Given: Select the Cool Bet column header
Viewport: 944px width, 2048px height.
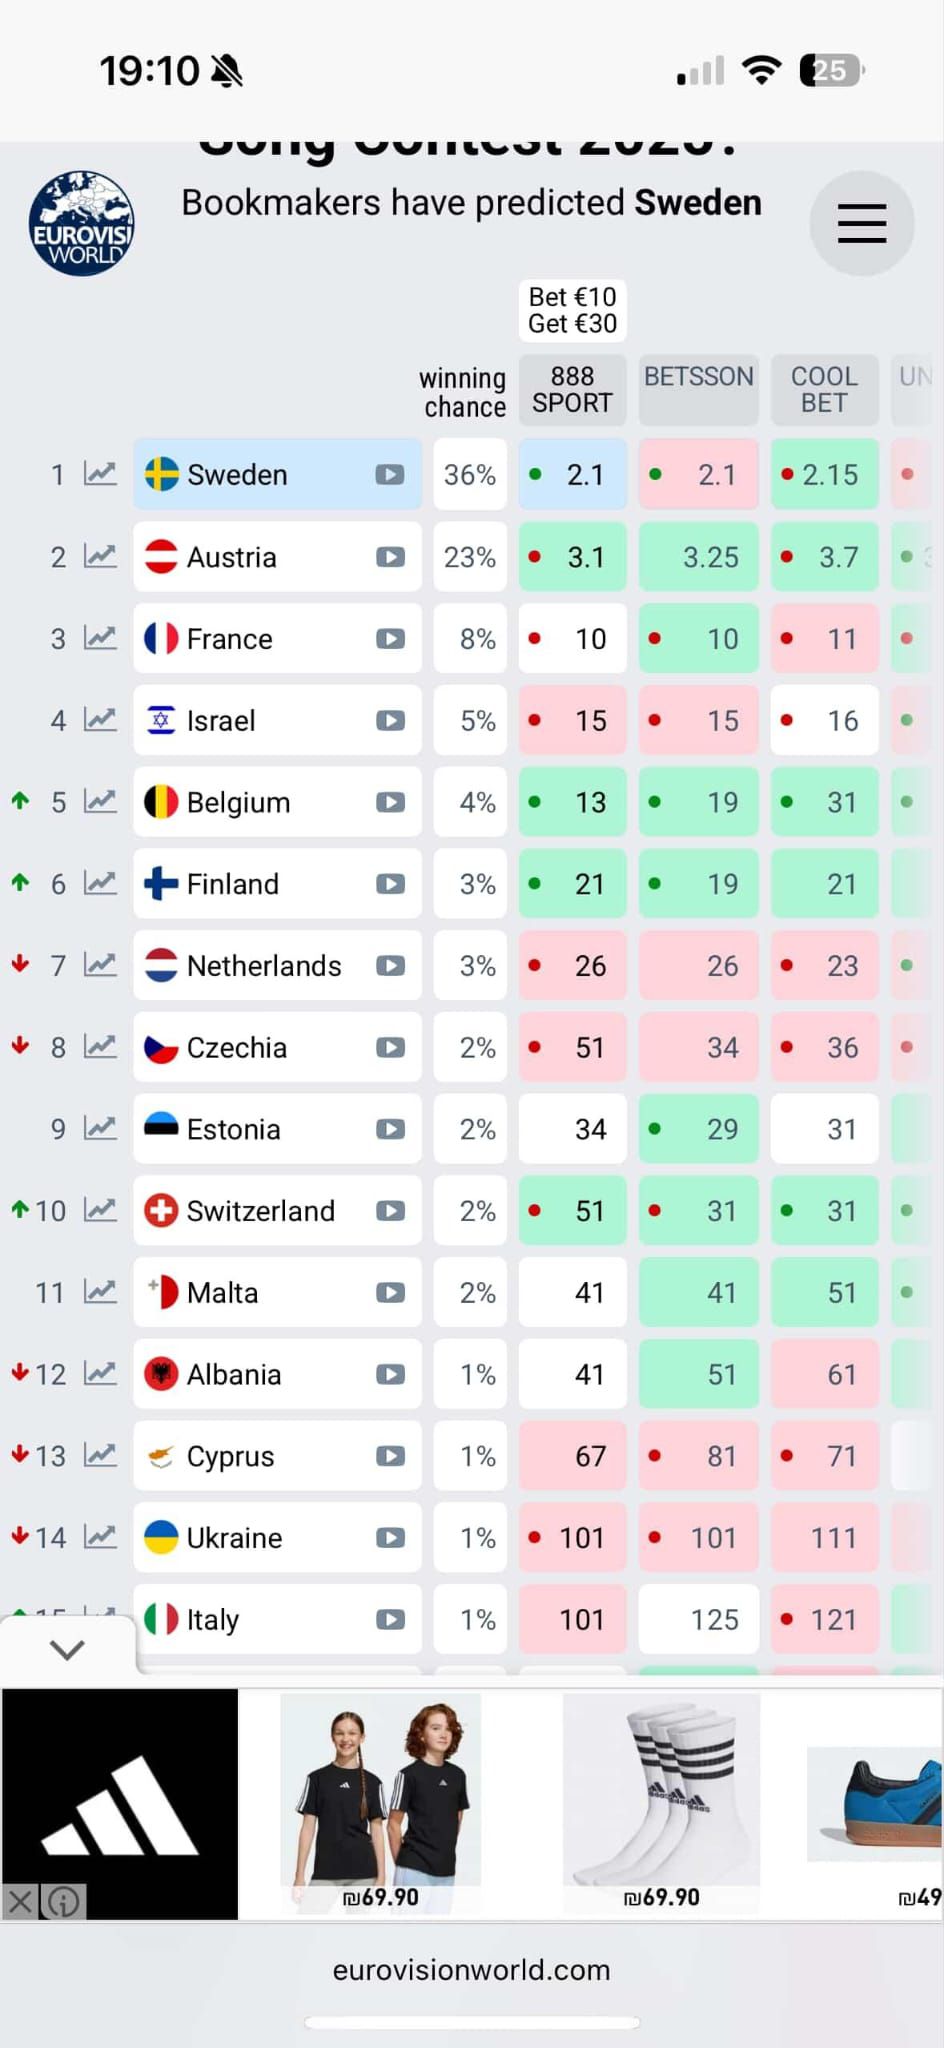Looking at the screenshot, I should [x=824, y=390].
